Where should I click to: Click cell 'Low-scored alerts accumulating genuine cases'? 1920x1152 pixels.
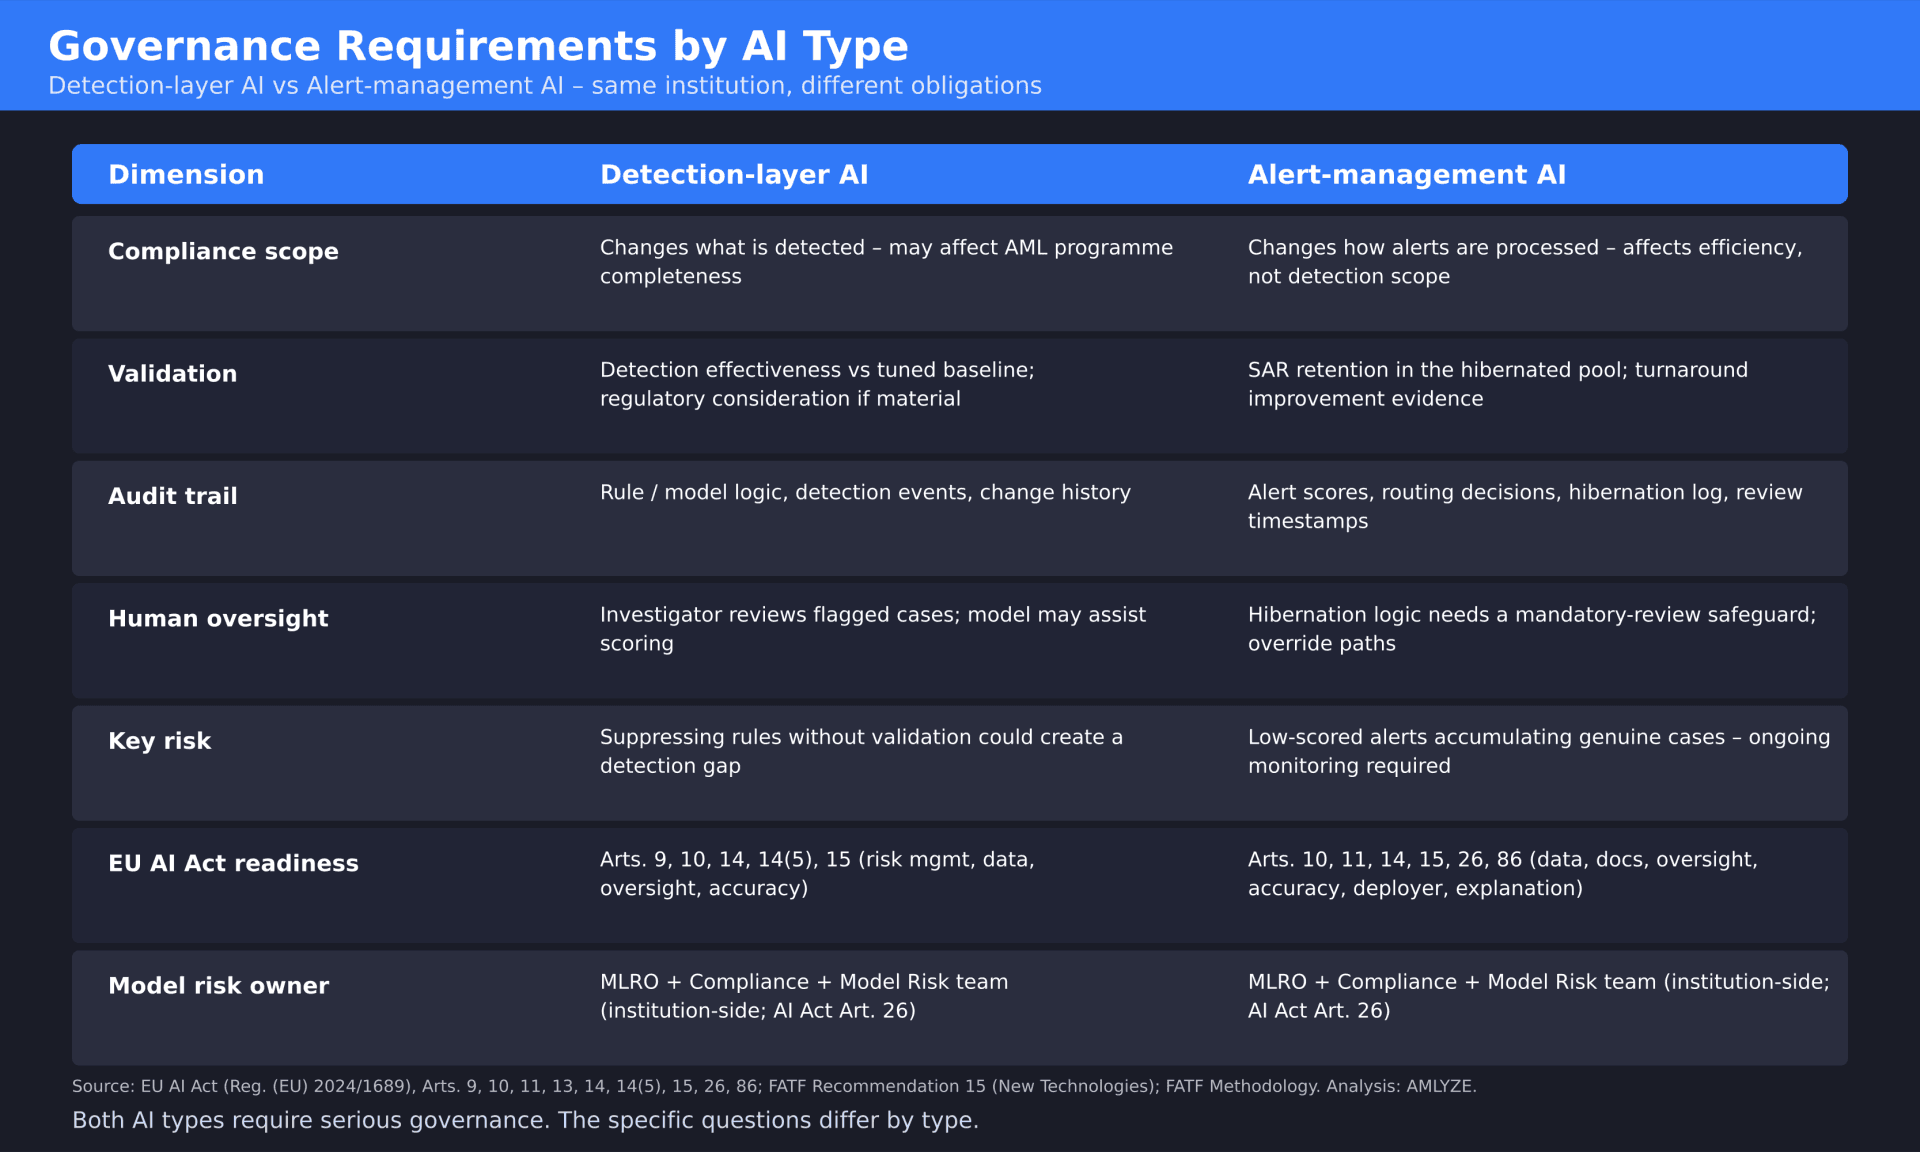(1539, 751)
